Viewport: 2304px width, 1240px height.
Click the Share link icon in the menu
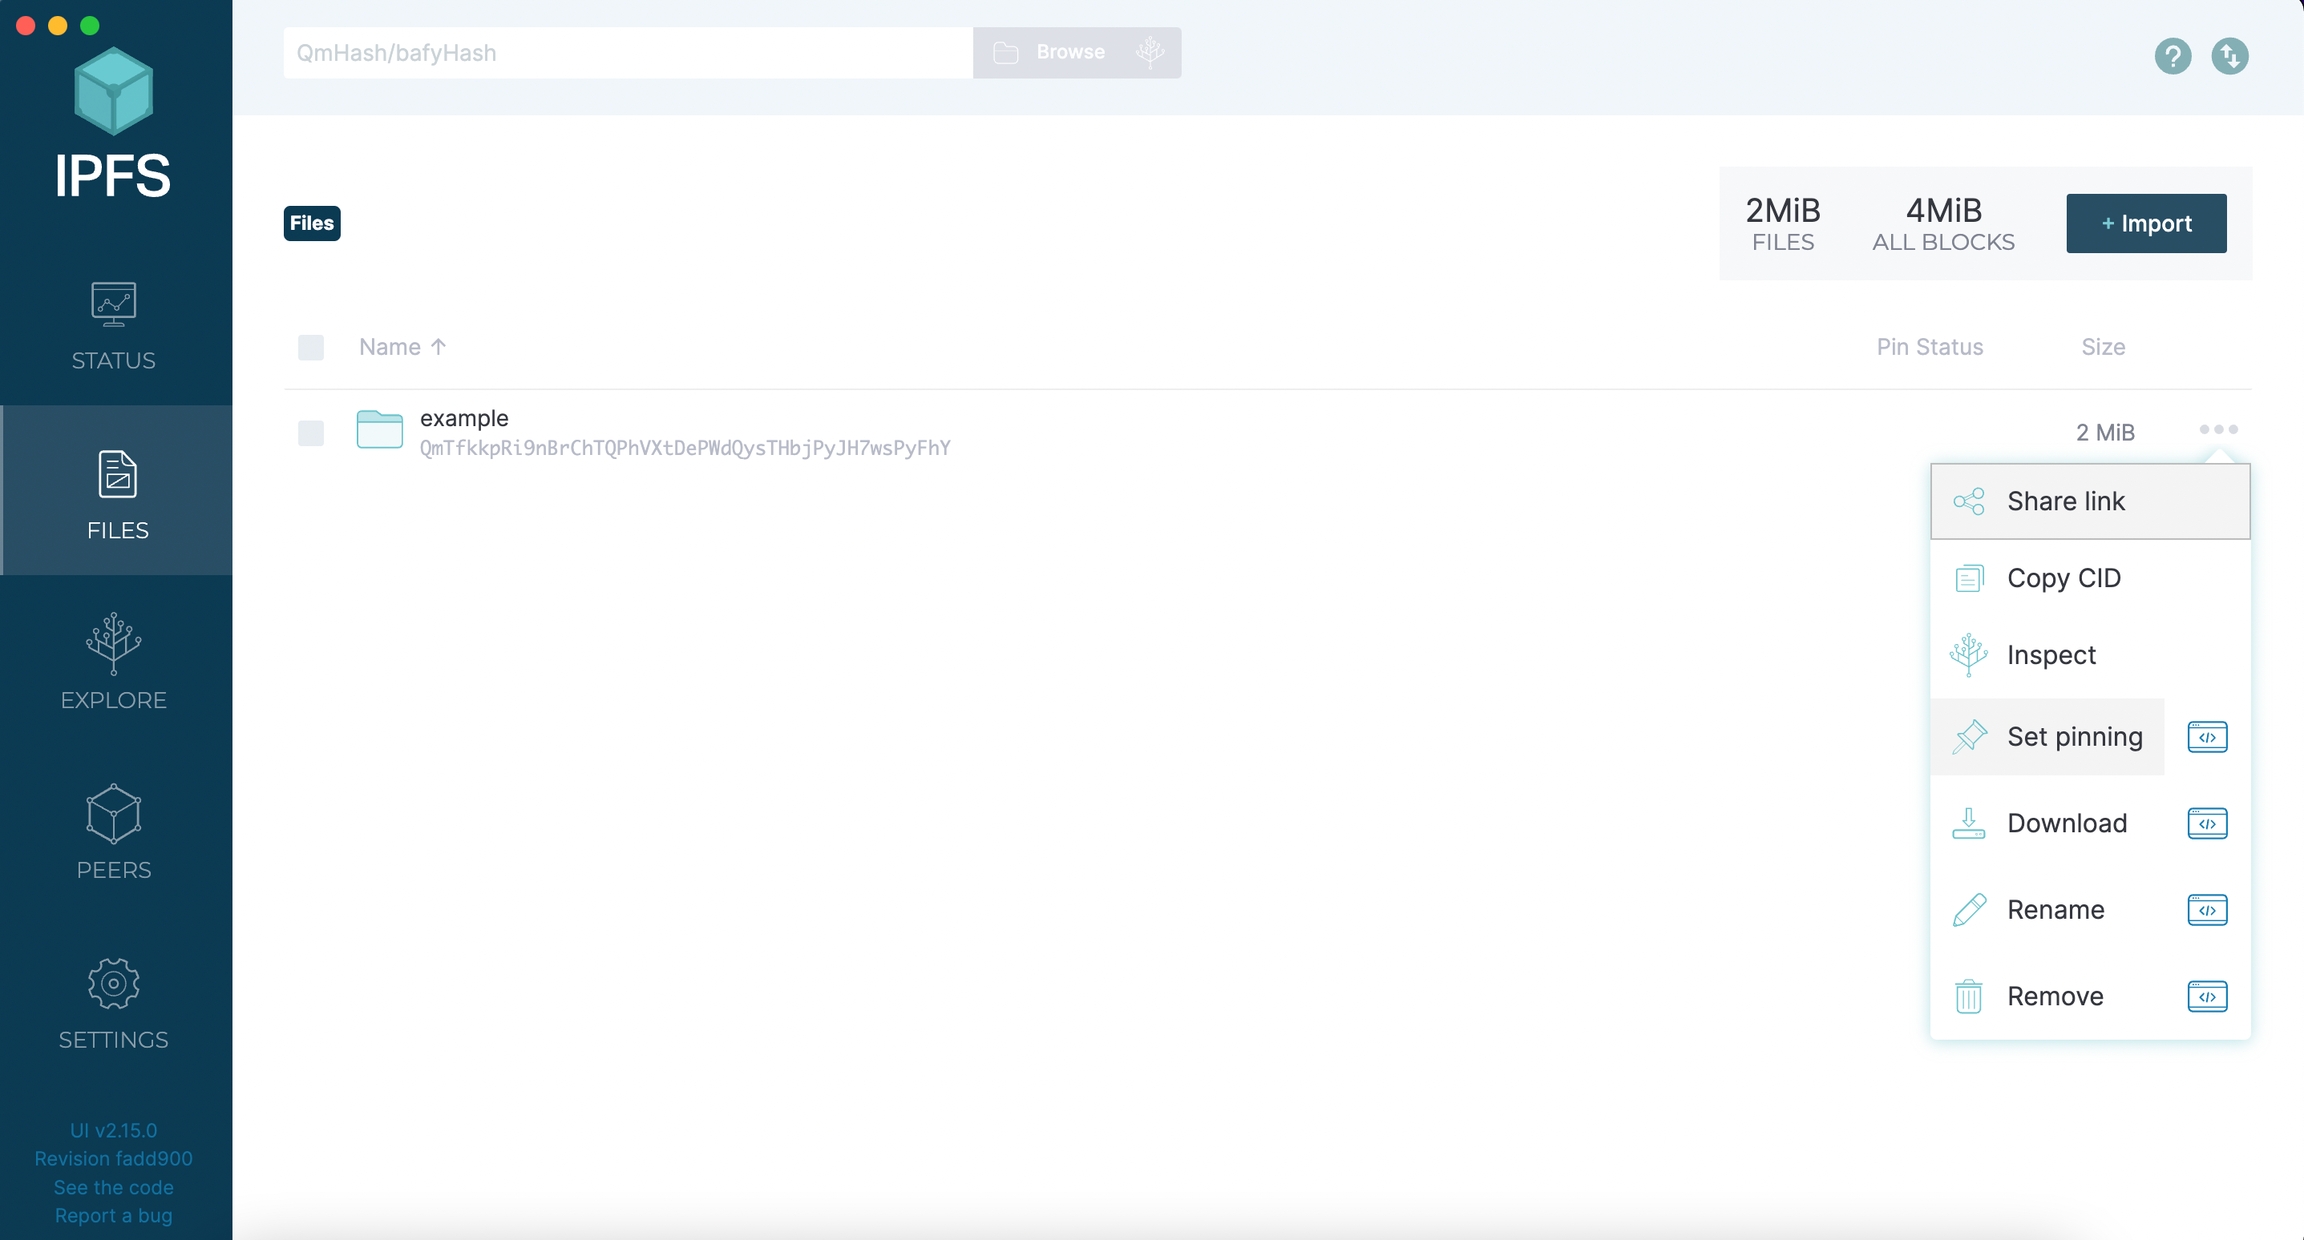point(1968,501)
